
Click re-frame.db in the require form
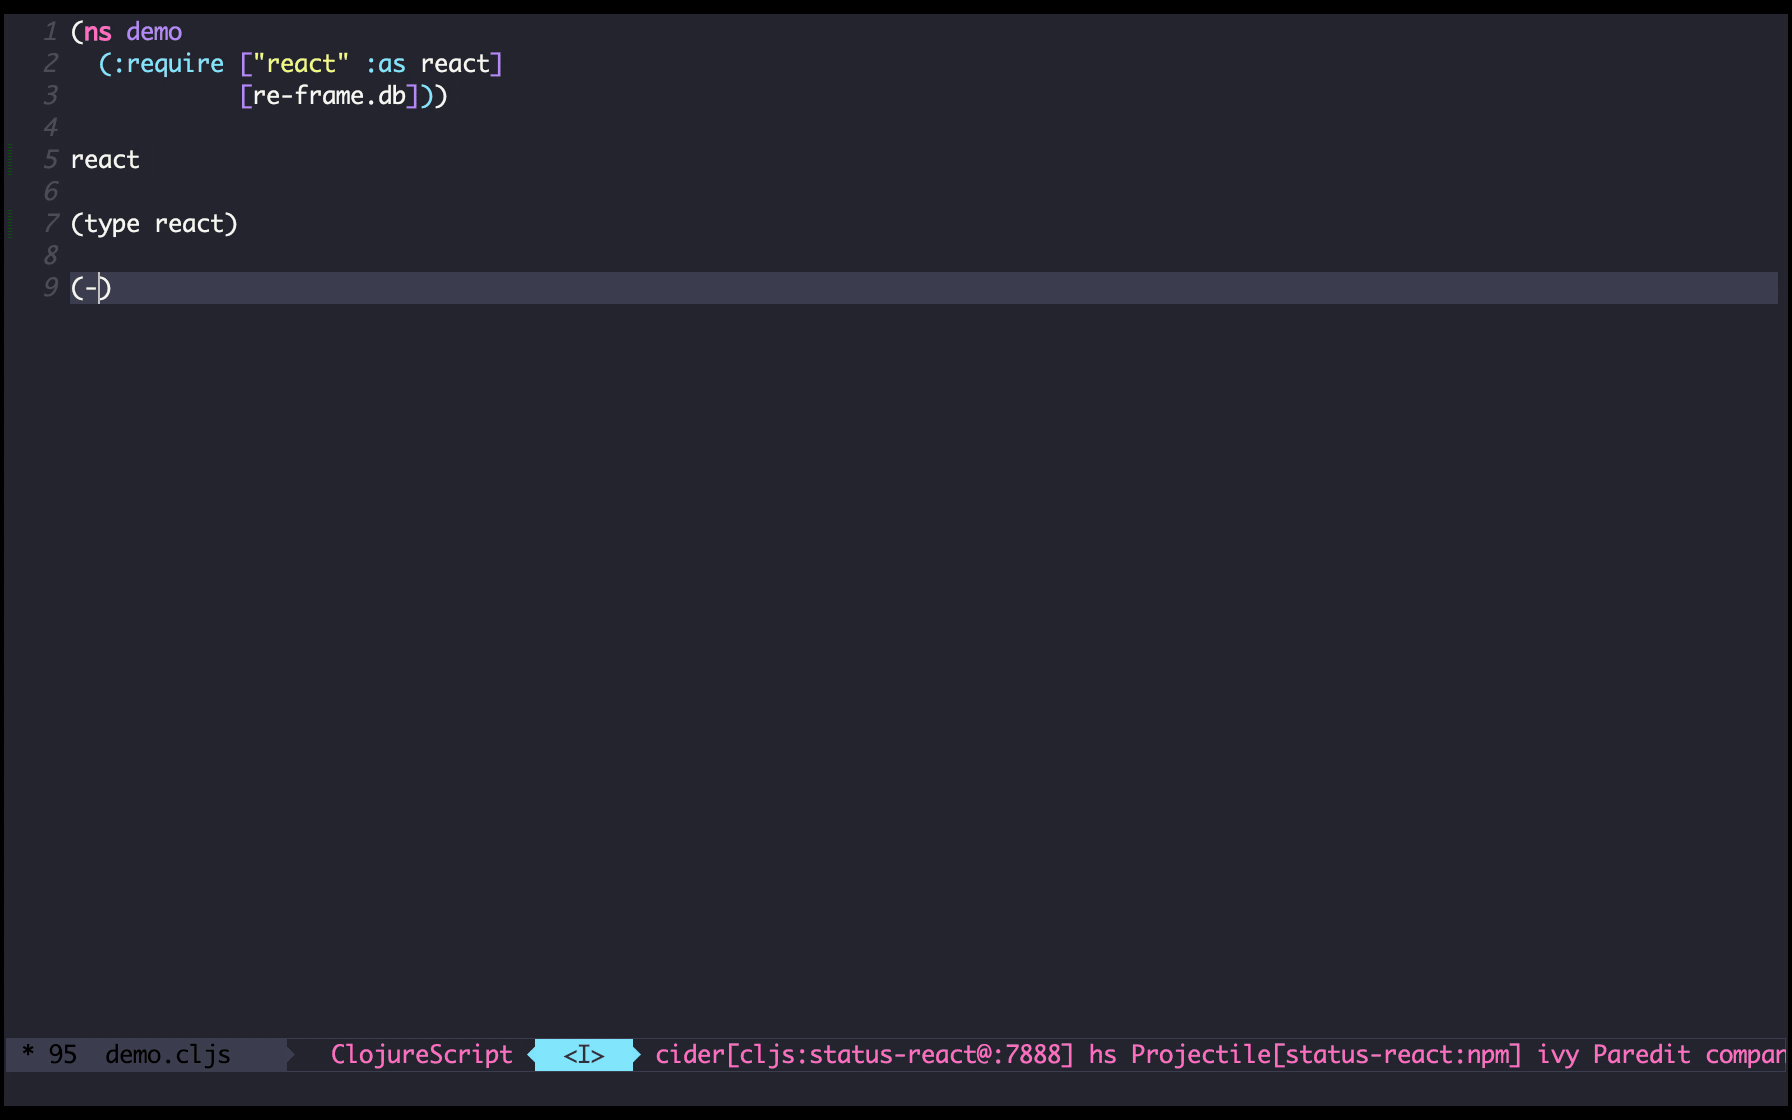(x=329, y=96)
